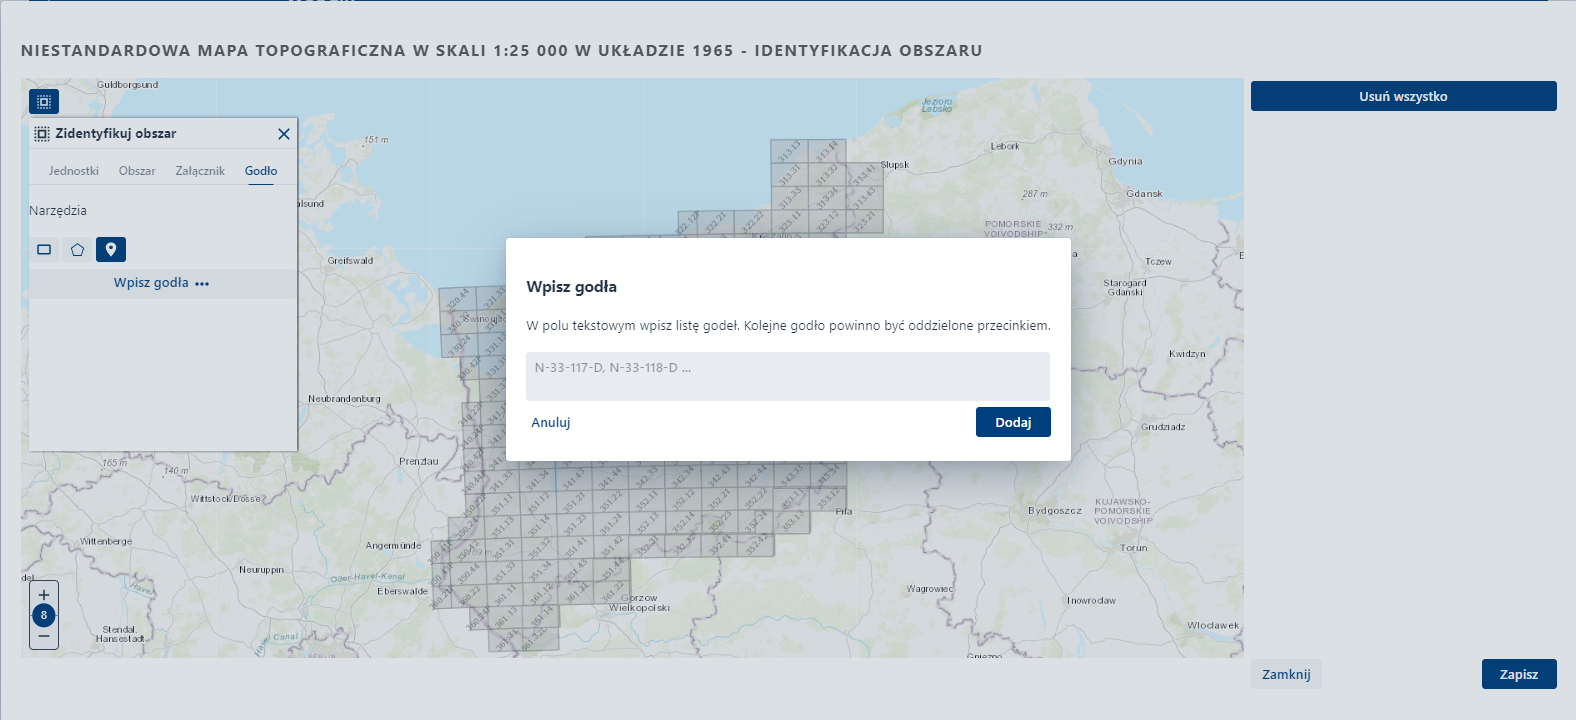1576x720 pixels.
Task: Click Usuń wszystko button
Action: [x=1403, y=96]
